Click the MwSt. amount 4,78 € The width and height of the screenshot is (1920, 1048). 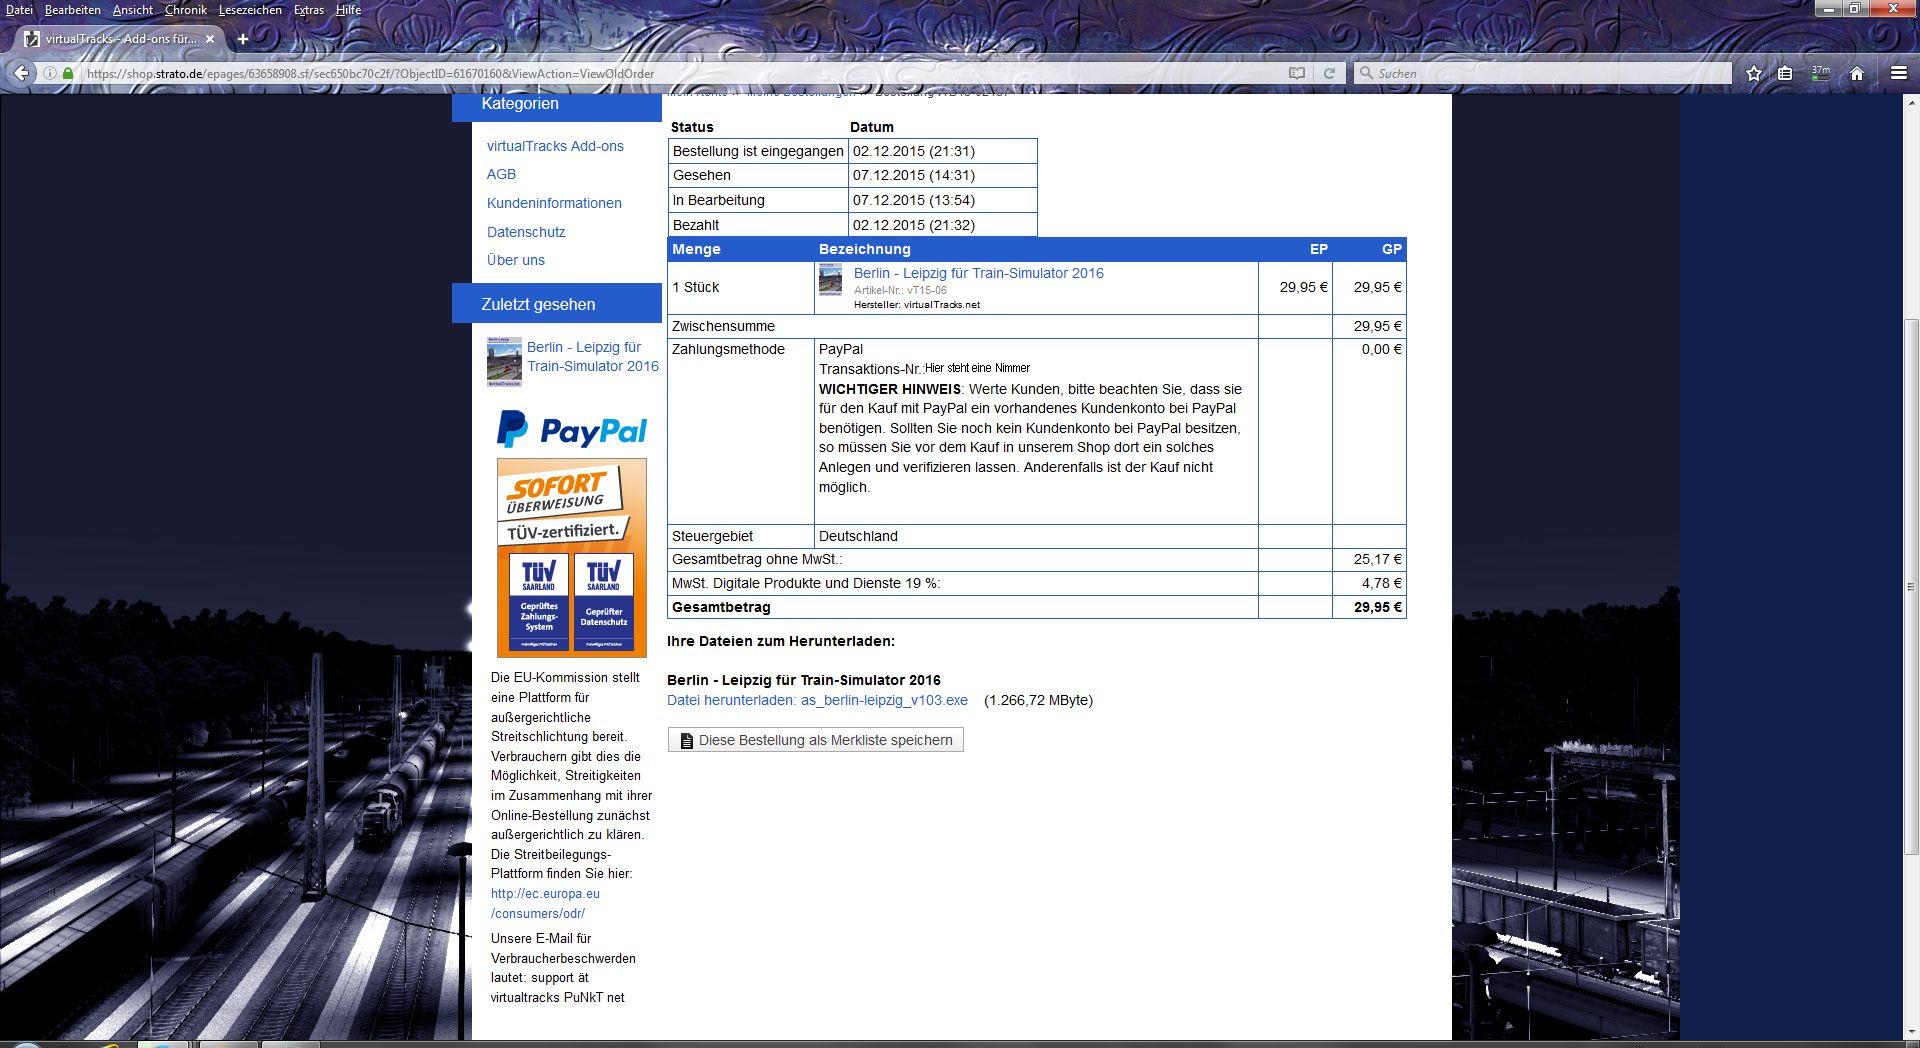pyautogui.click(x=1381, y=583)
